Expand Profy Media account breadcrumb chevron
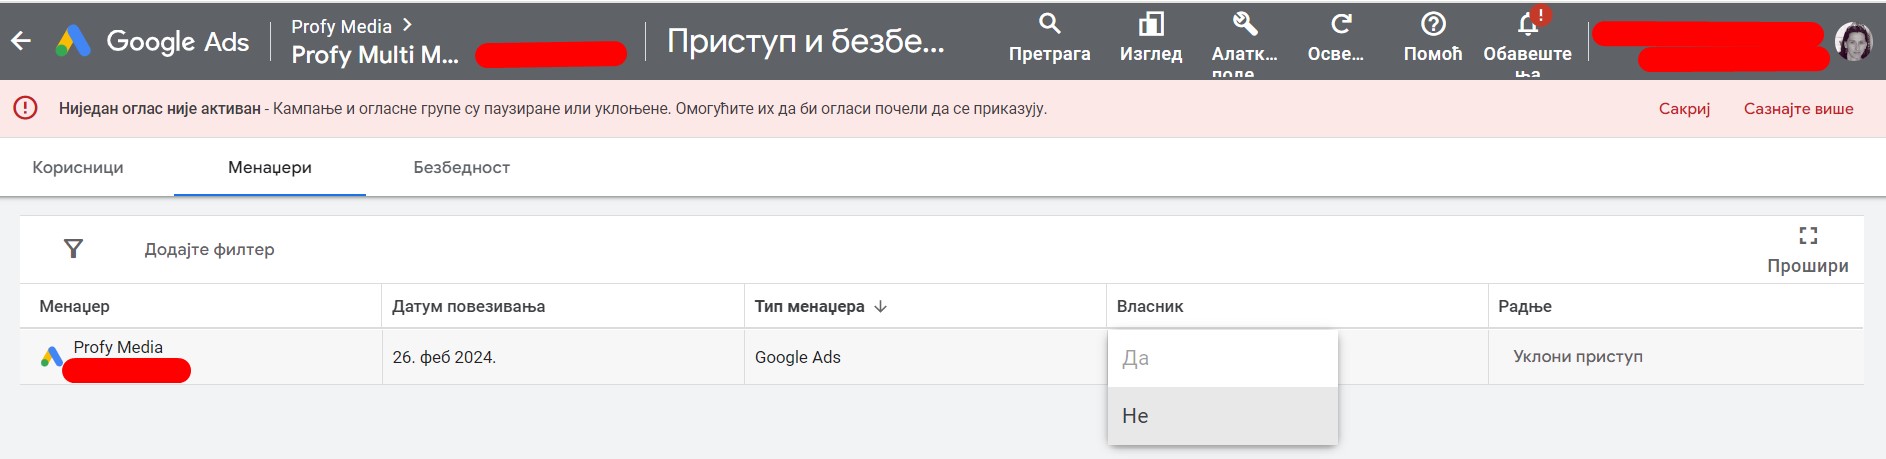 (407, 25)
